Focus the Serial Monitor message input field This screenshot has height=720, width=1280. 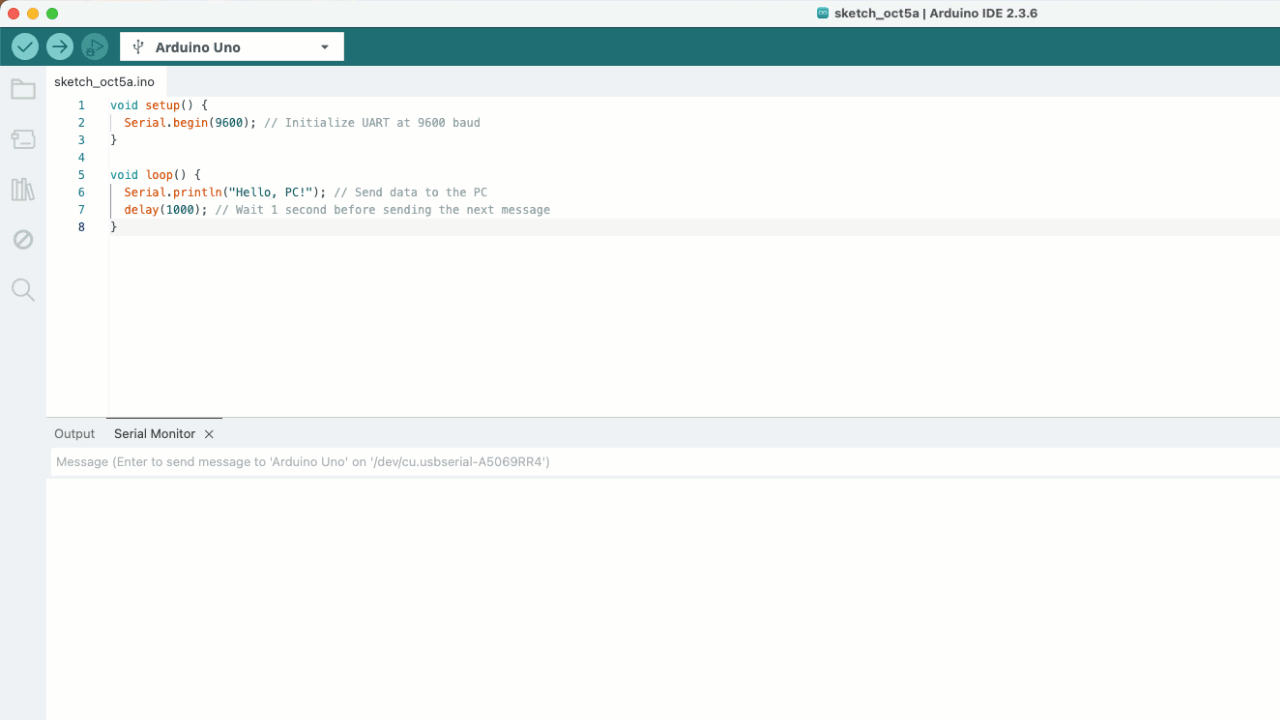[665, 462]
